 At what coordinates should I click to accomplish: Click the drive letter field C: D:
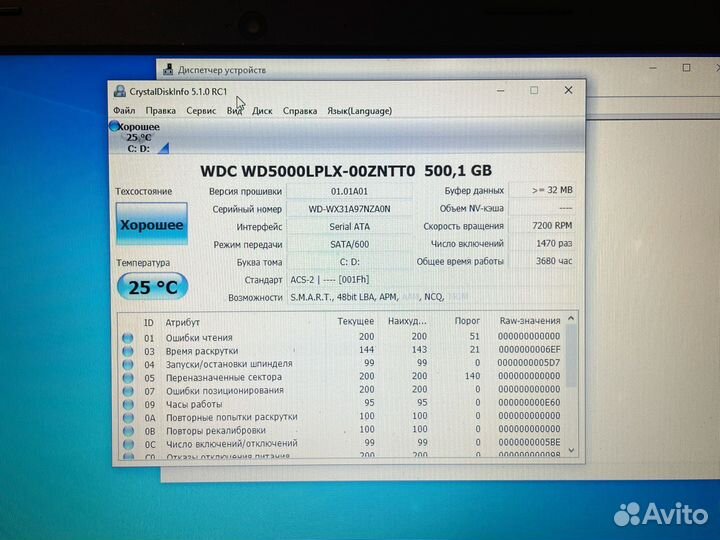(349, 262)
